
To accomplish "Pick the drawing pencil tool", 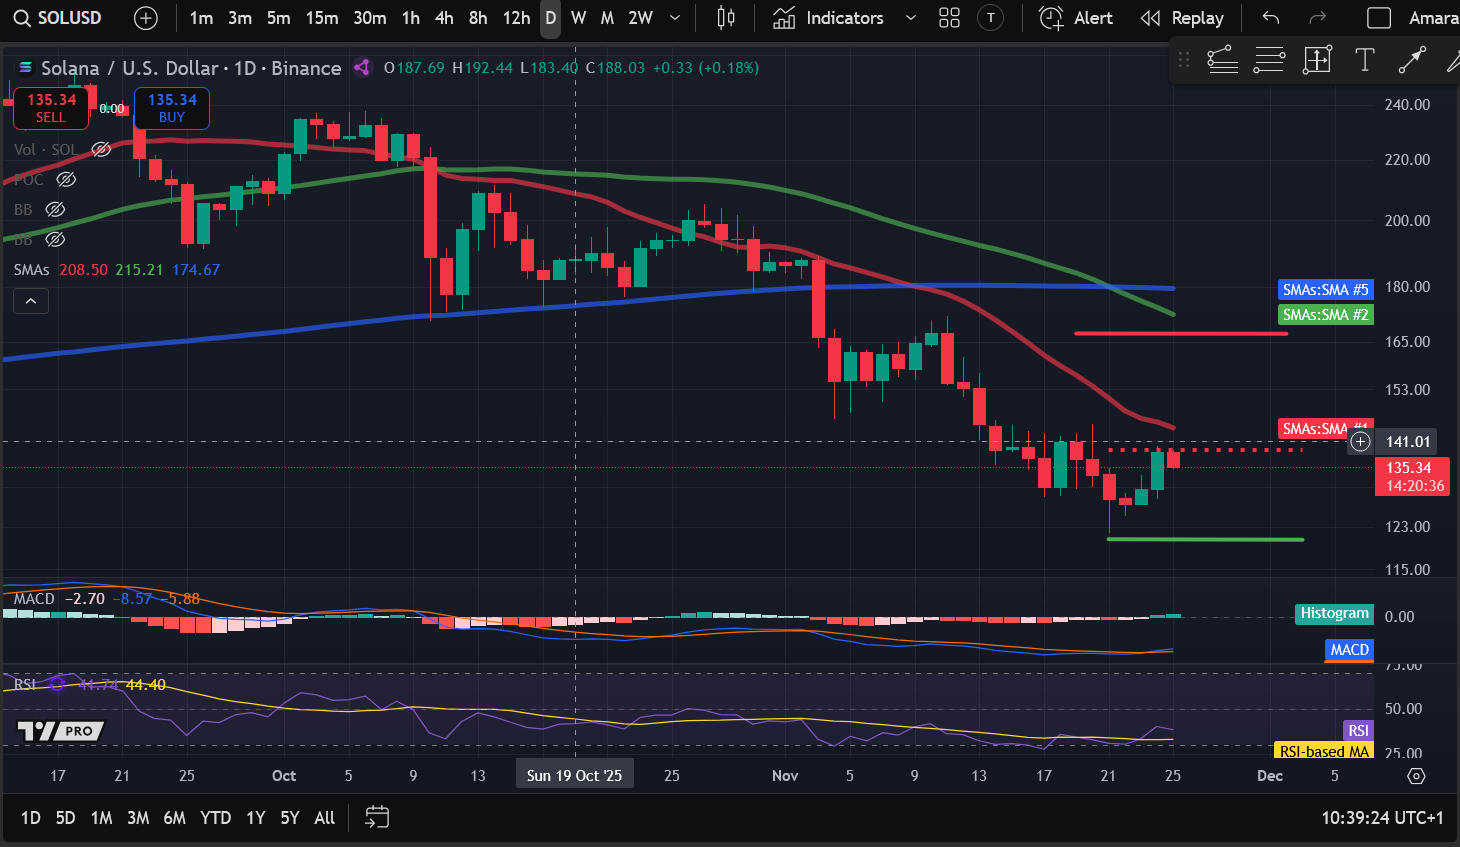I will (x=1455, y=60).
